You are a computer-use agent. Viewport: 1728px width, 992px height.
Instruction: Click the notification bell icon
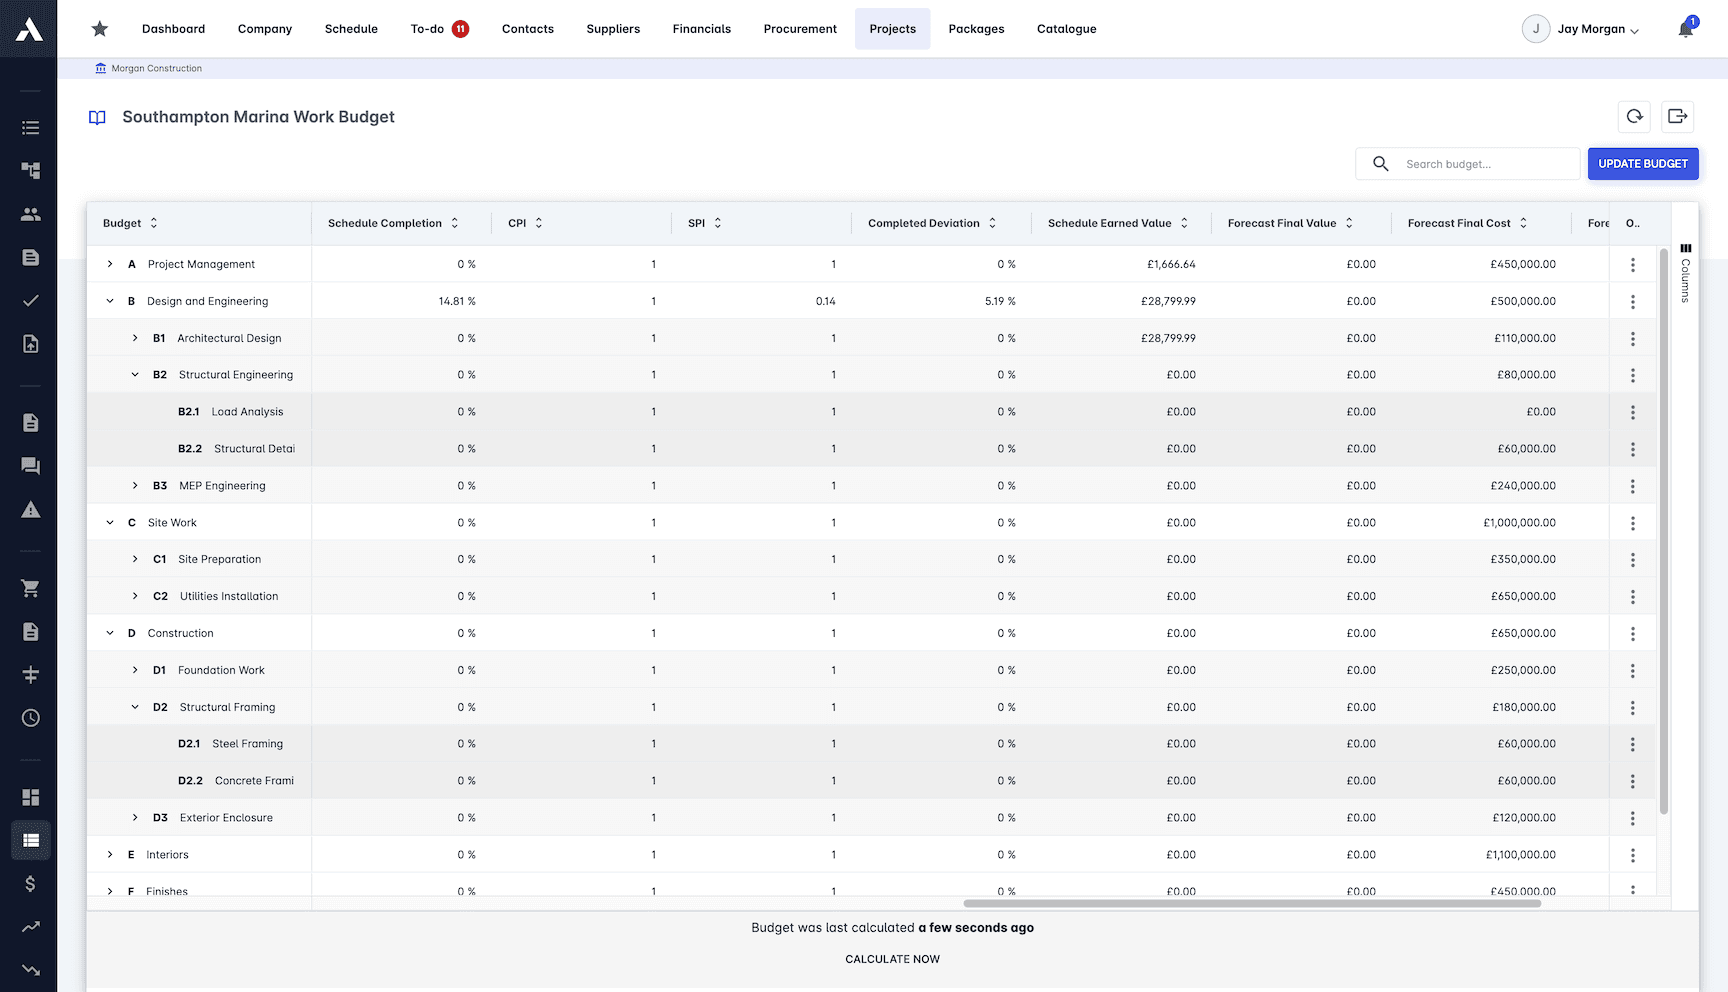coord(1685,28)
